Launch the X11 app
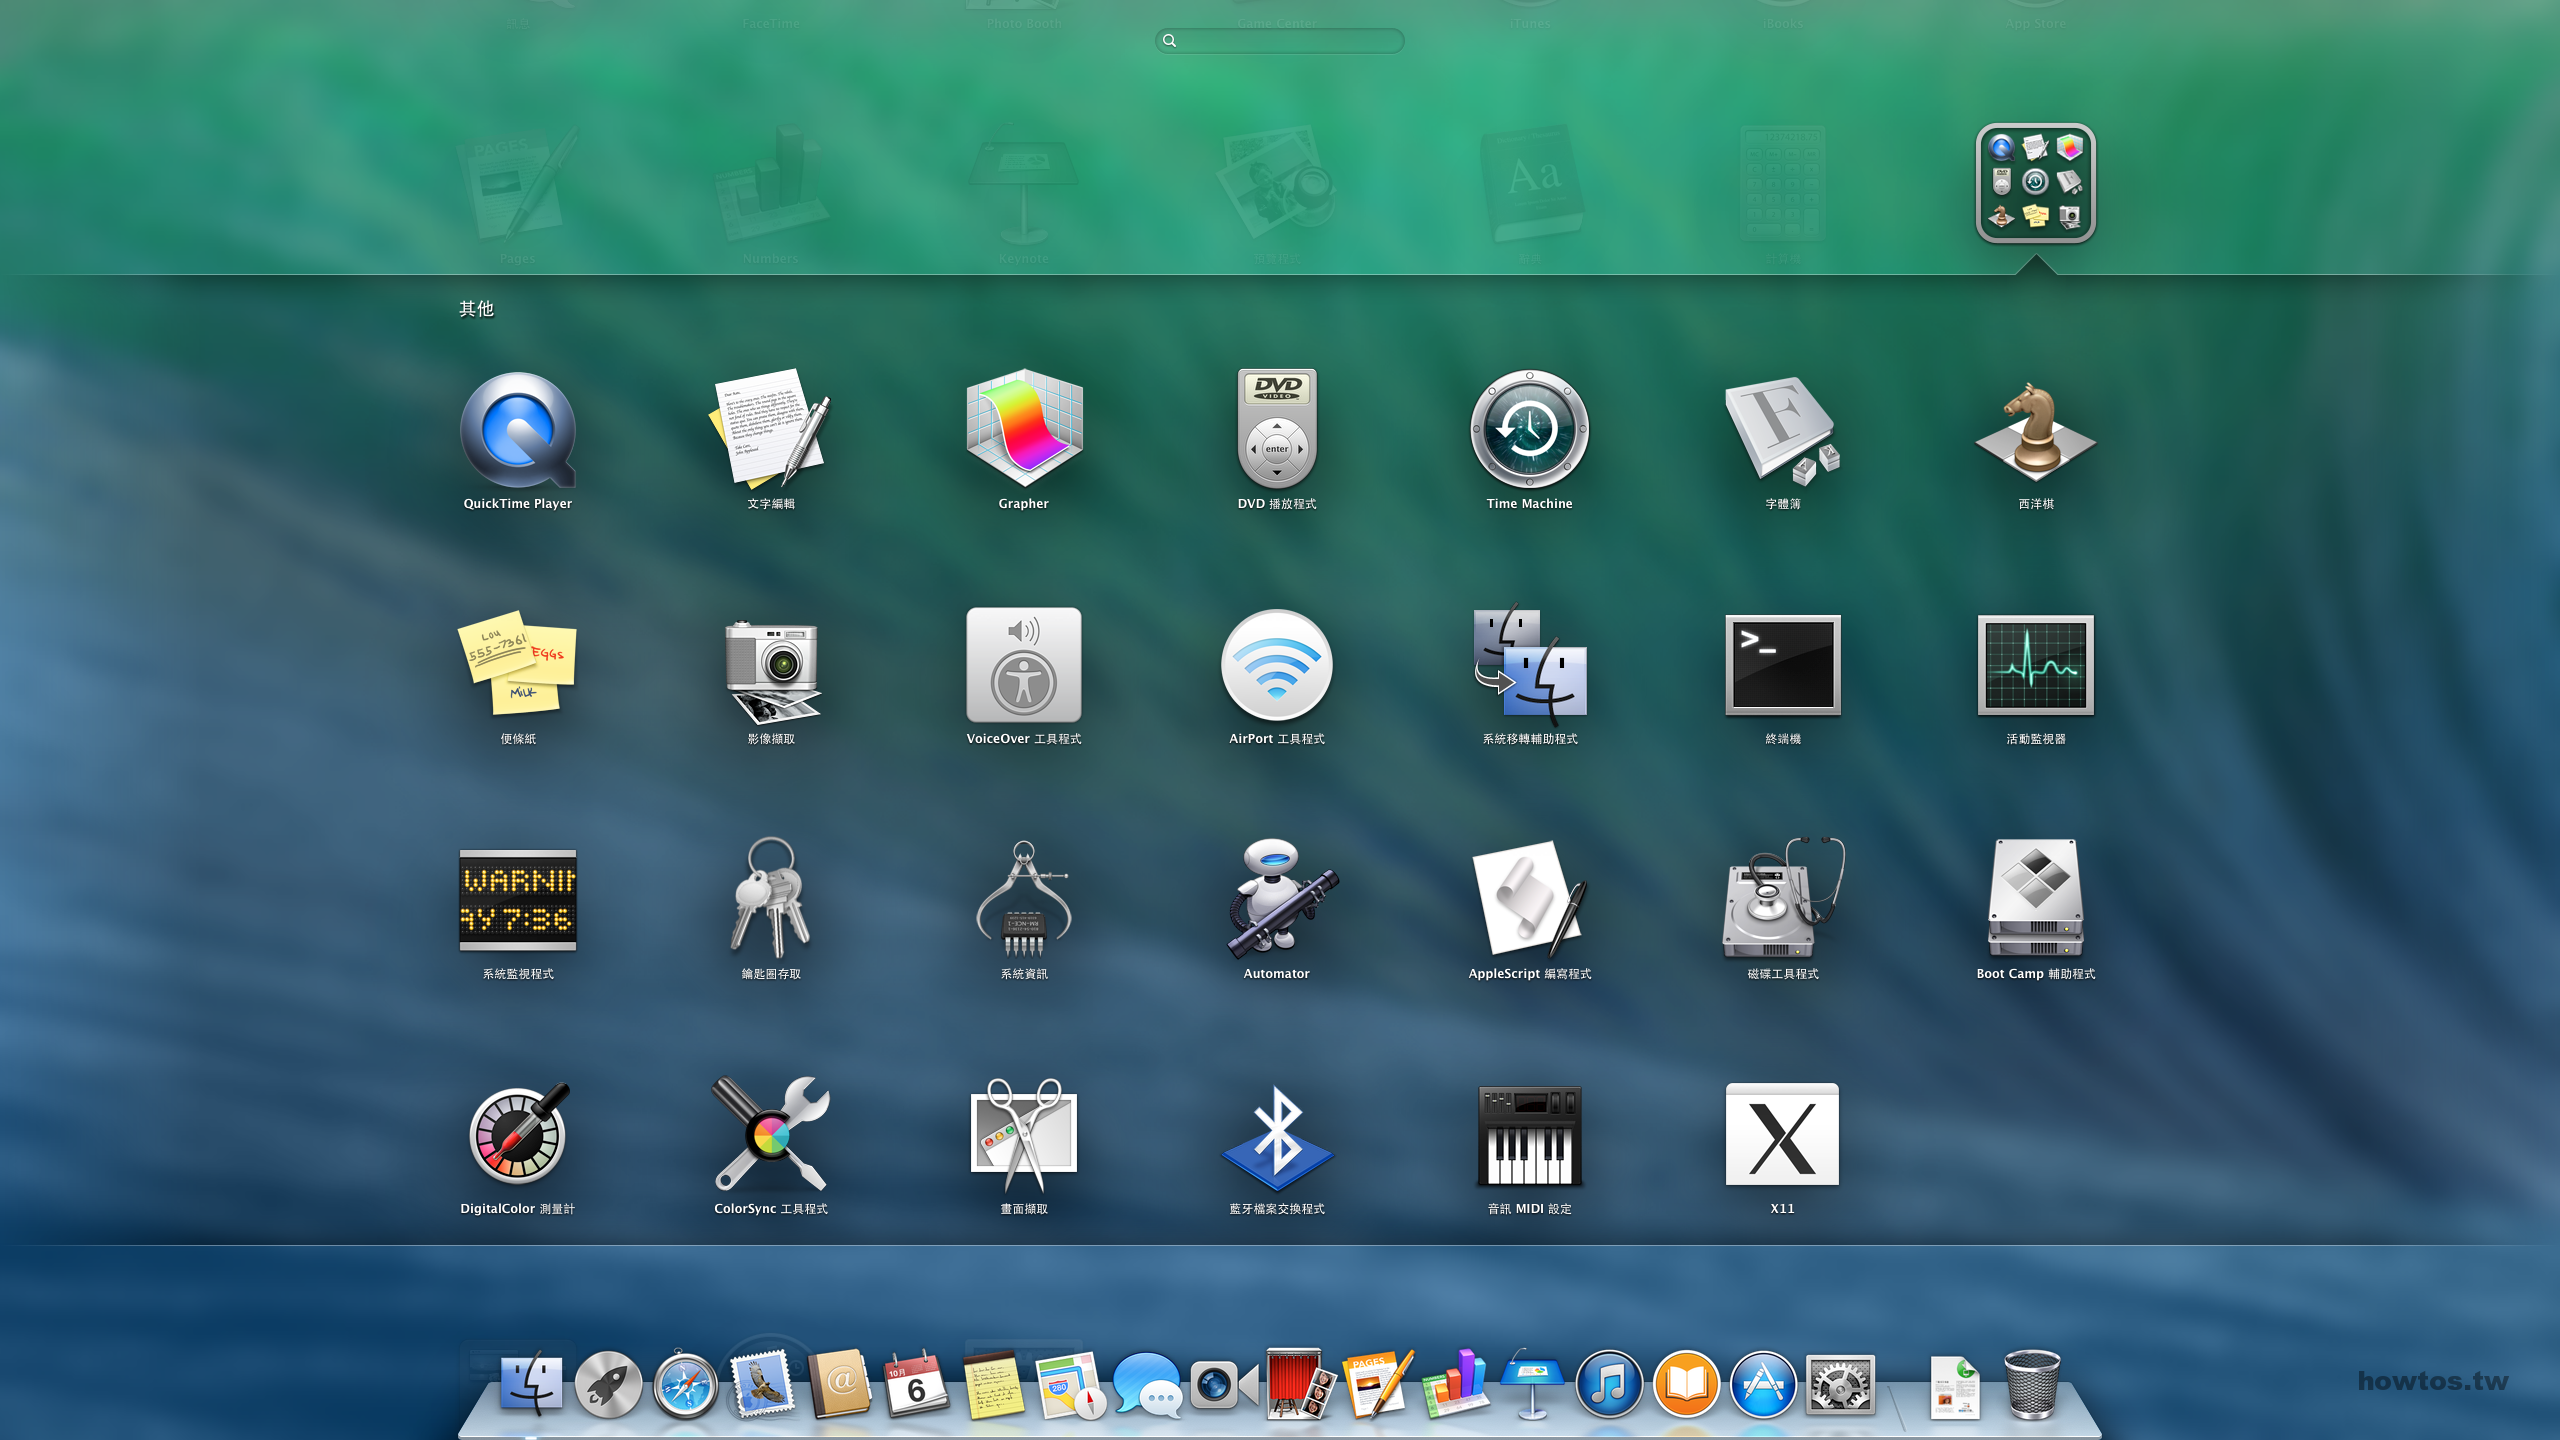 click(1783, 1134)
